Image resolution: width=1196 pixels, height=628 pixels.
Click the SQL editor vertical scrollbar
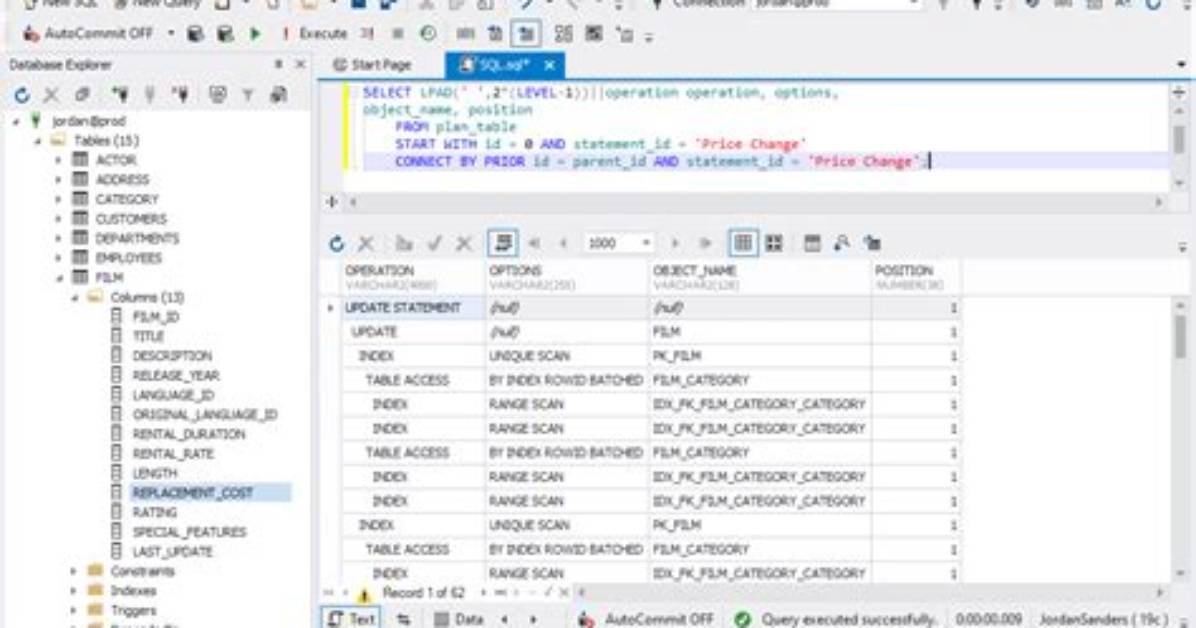(x=1179, y=137)
